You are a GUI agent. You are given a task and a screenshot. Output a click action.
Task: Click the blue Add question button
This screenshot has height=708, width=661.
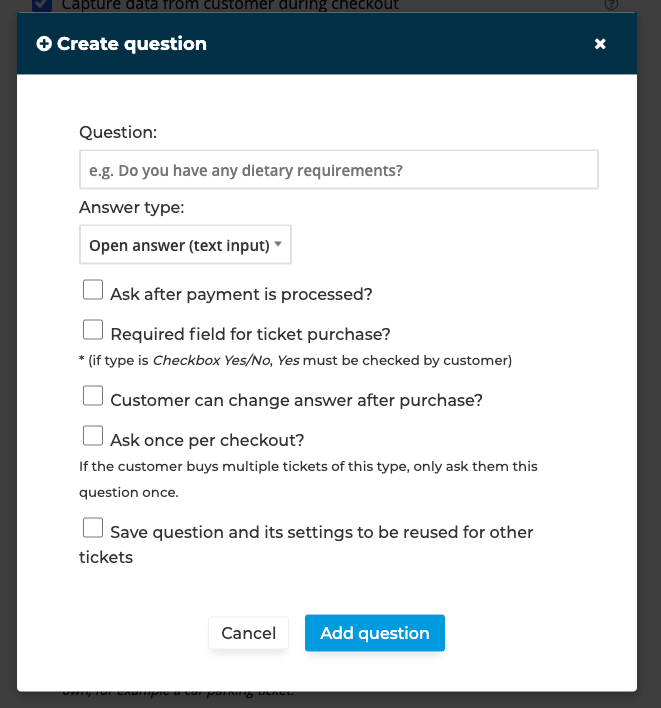coord(375,633)
